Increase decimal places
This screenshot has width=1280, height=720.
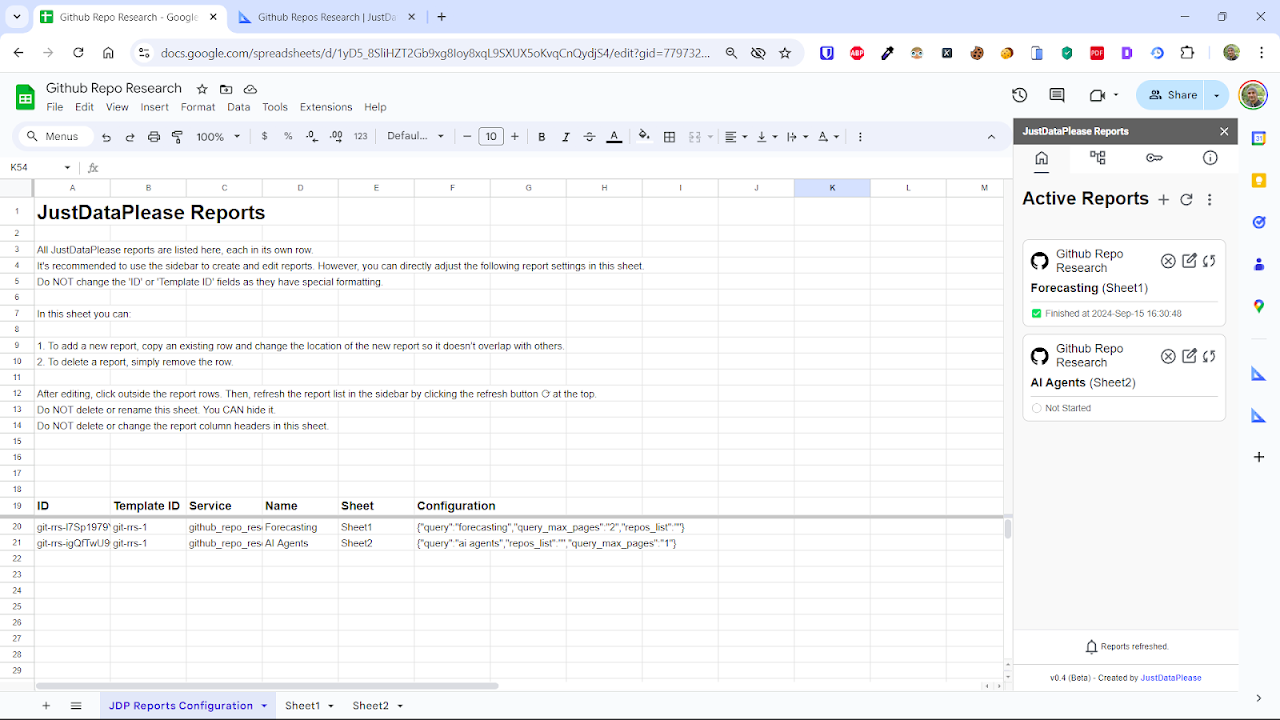coord(336,137)
